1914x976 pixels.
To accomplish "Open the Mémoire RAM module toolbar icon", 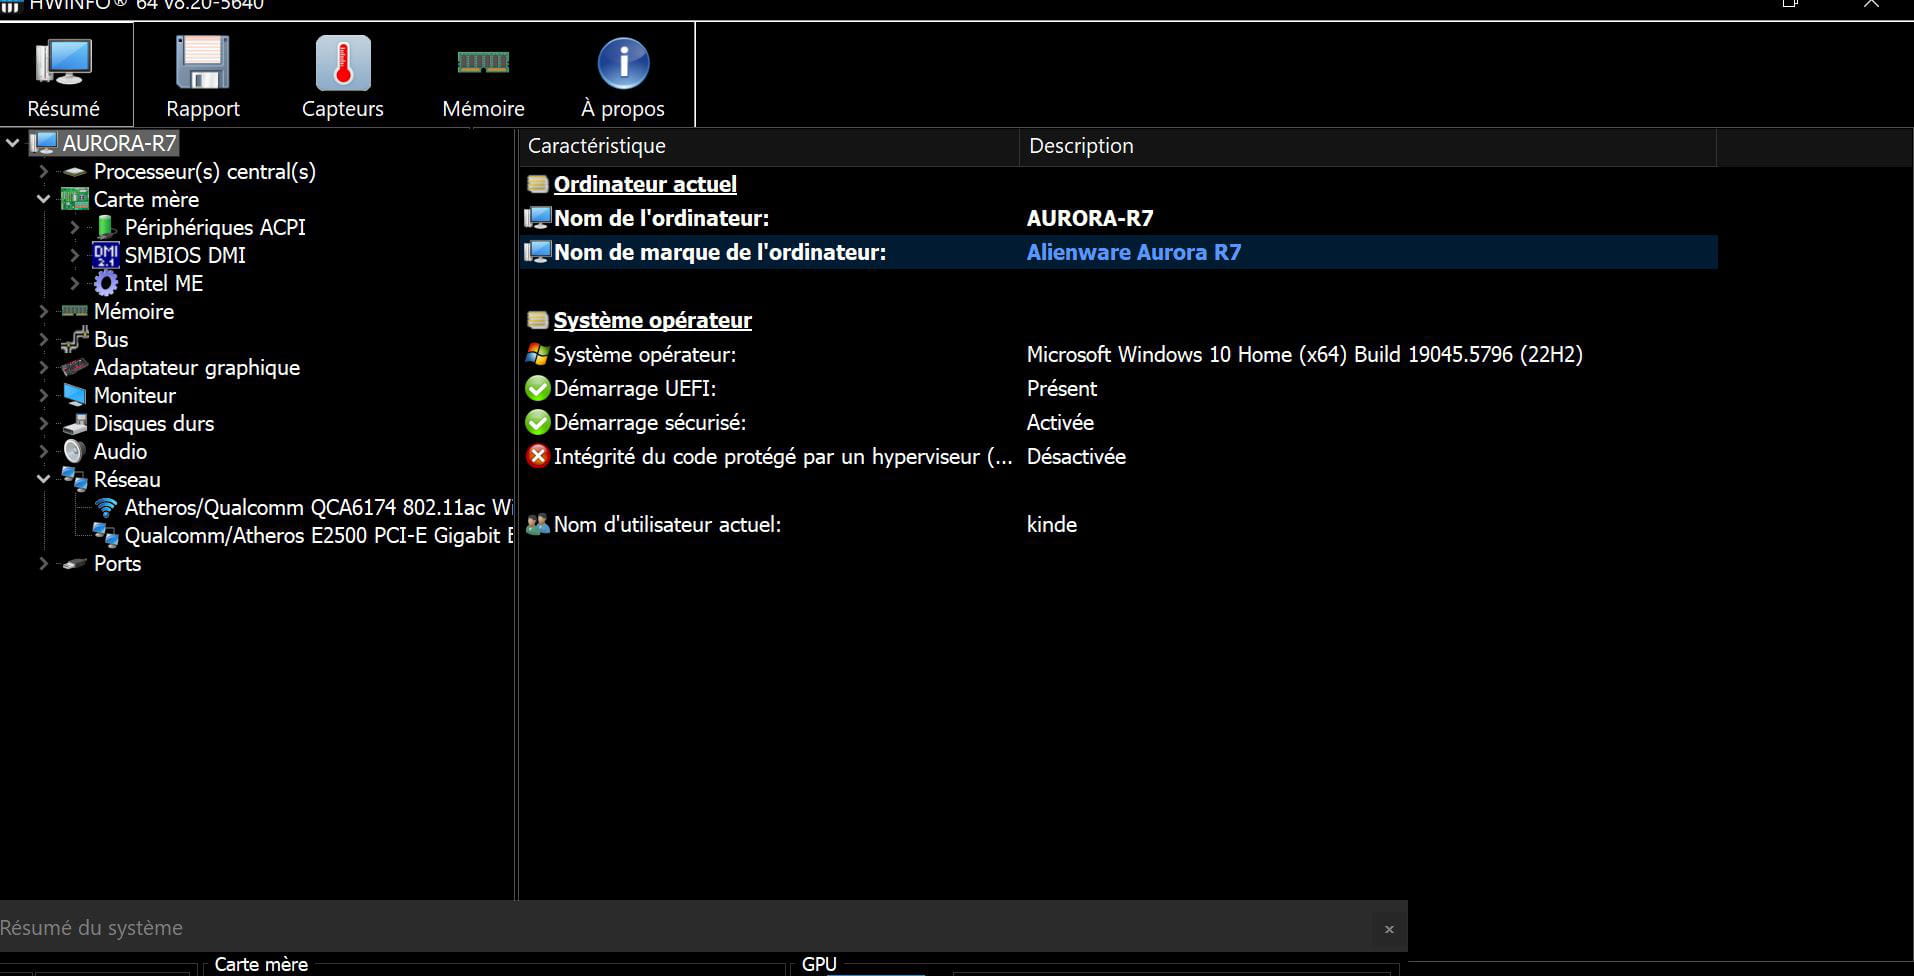I will click(483, 62).
